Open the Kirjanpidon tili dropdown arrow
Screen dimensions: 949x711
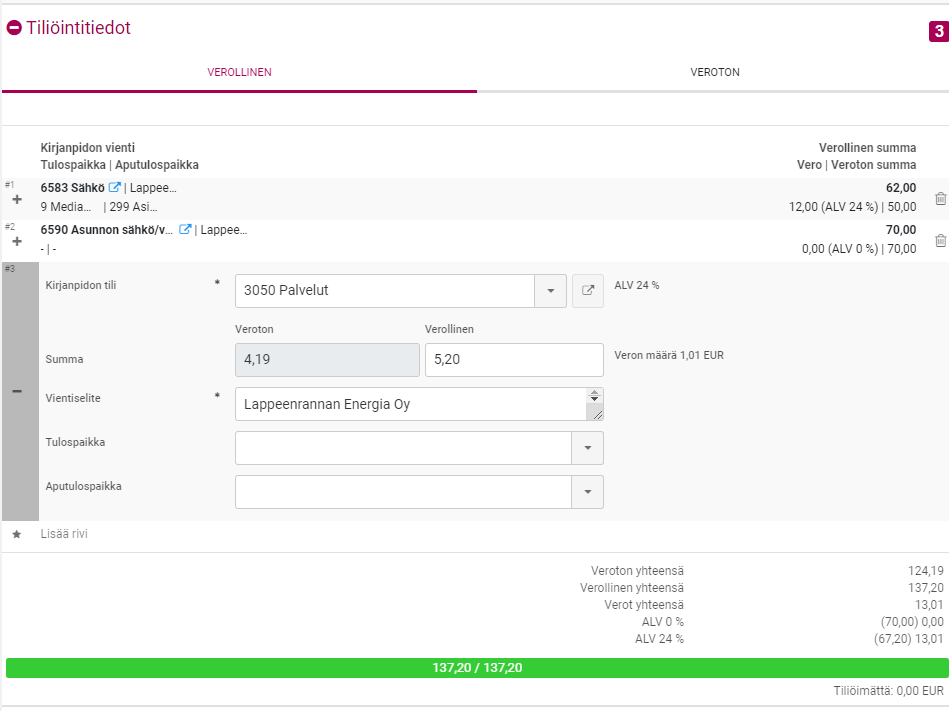click(550, 291)
